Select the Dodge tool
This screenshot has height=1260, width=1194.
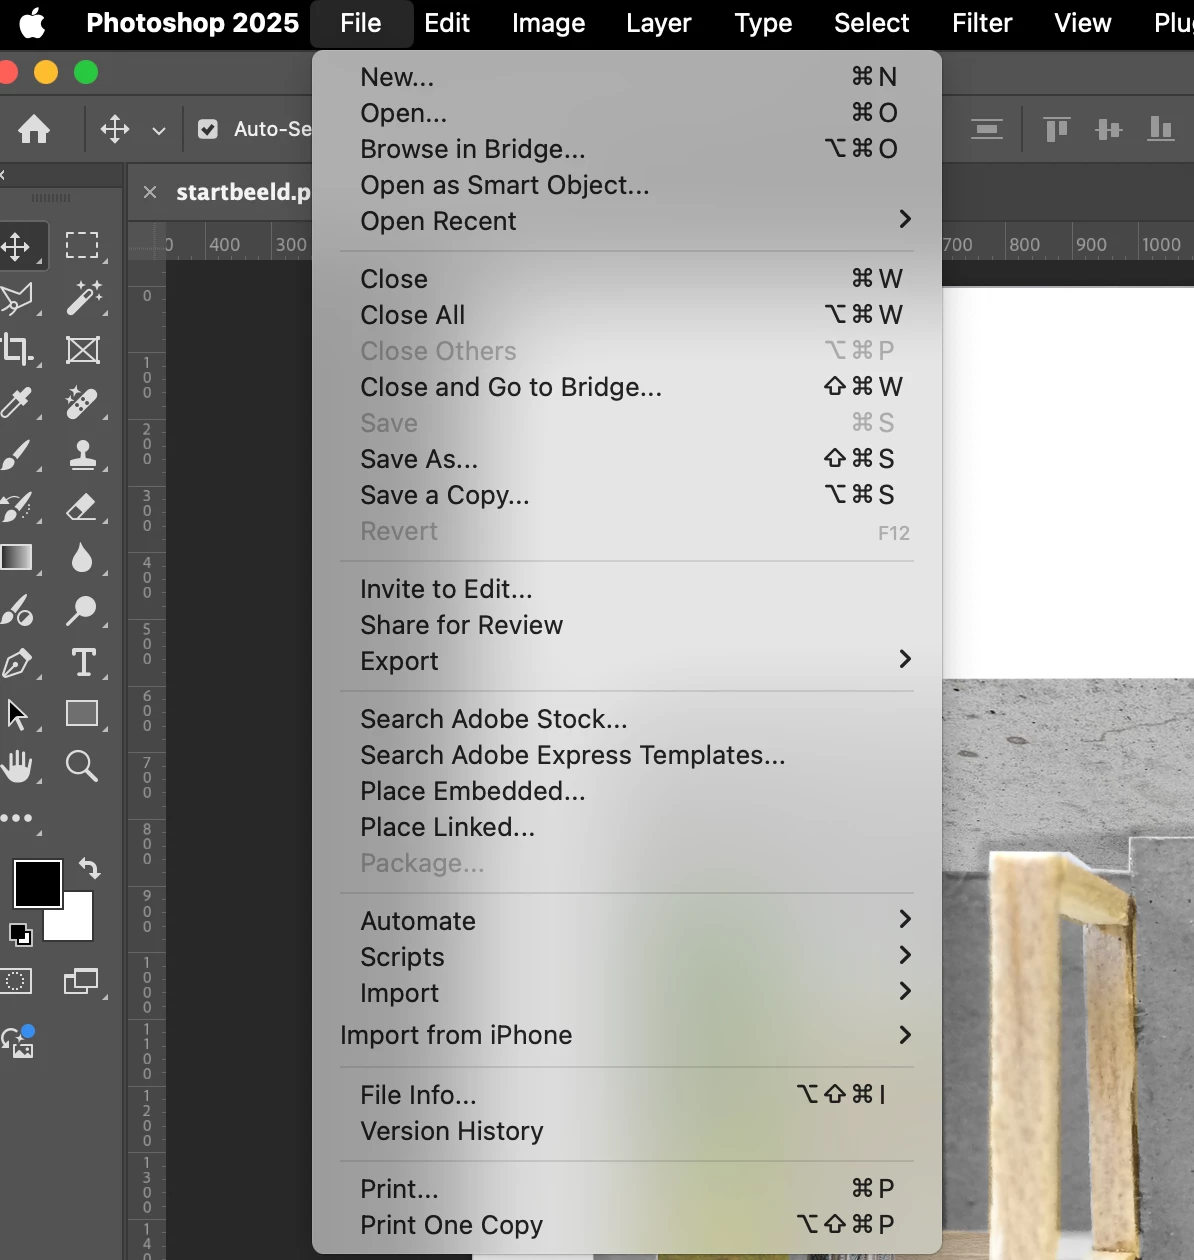point(83,610)
